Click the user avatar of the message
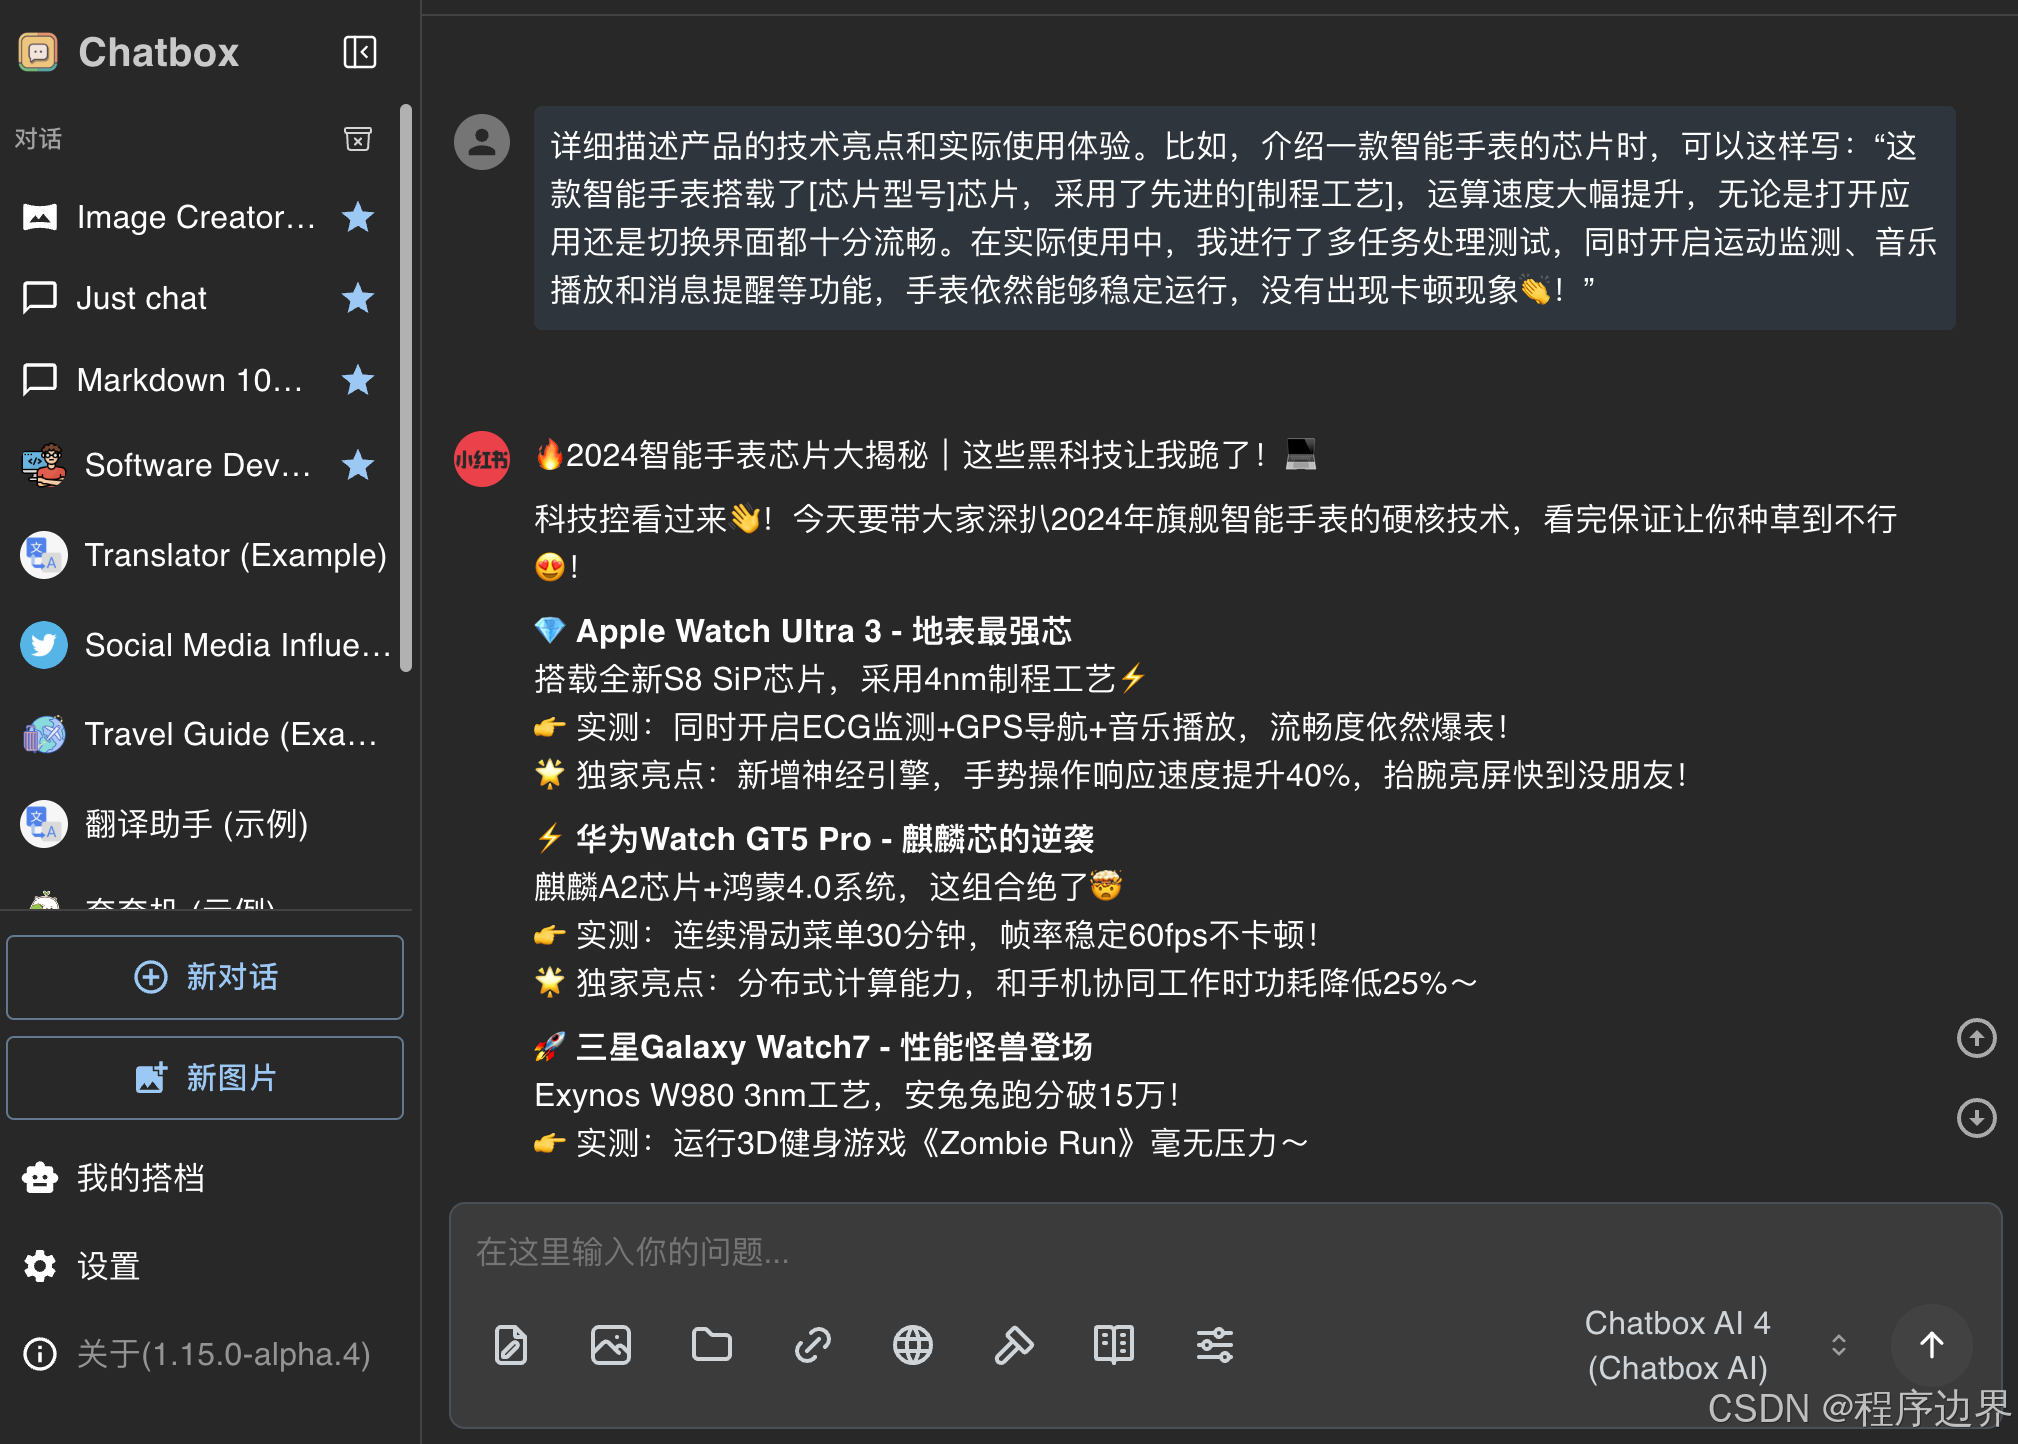This screenshot has width=2018, height=1444. (x=482, y=141)
